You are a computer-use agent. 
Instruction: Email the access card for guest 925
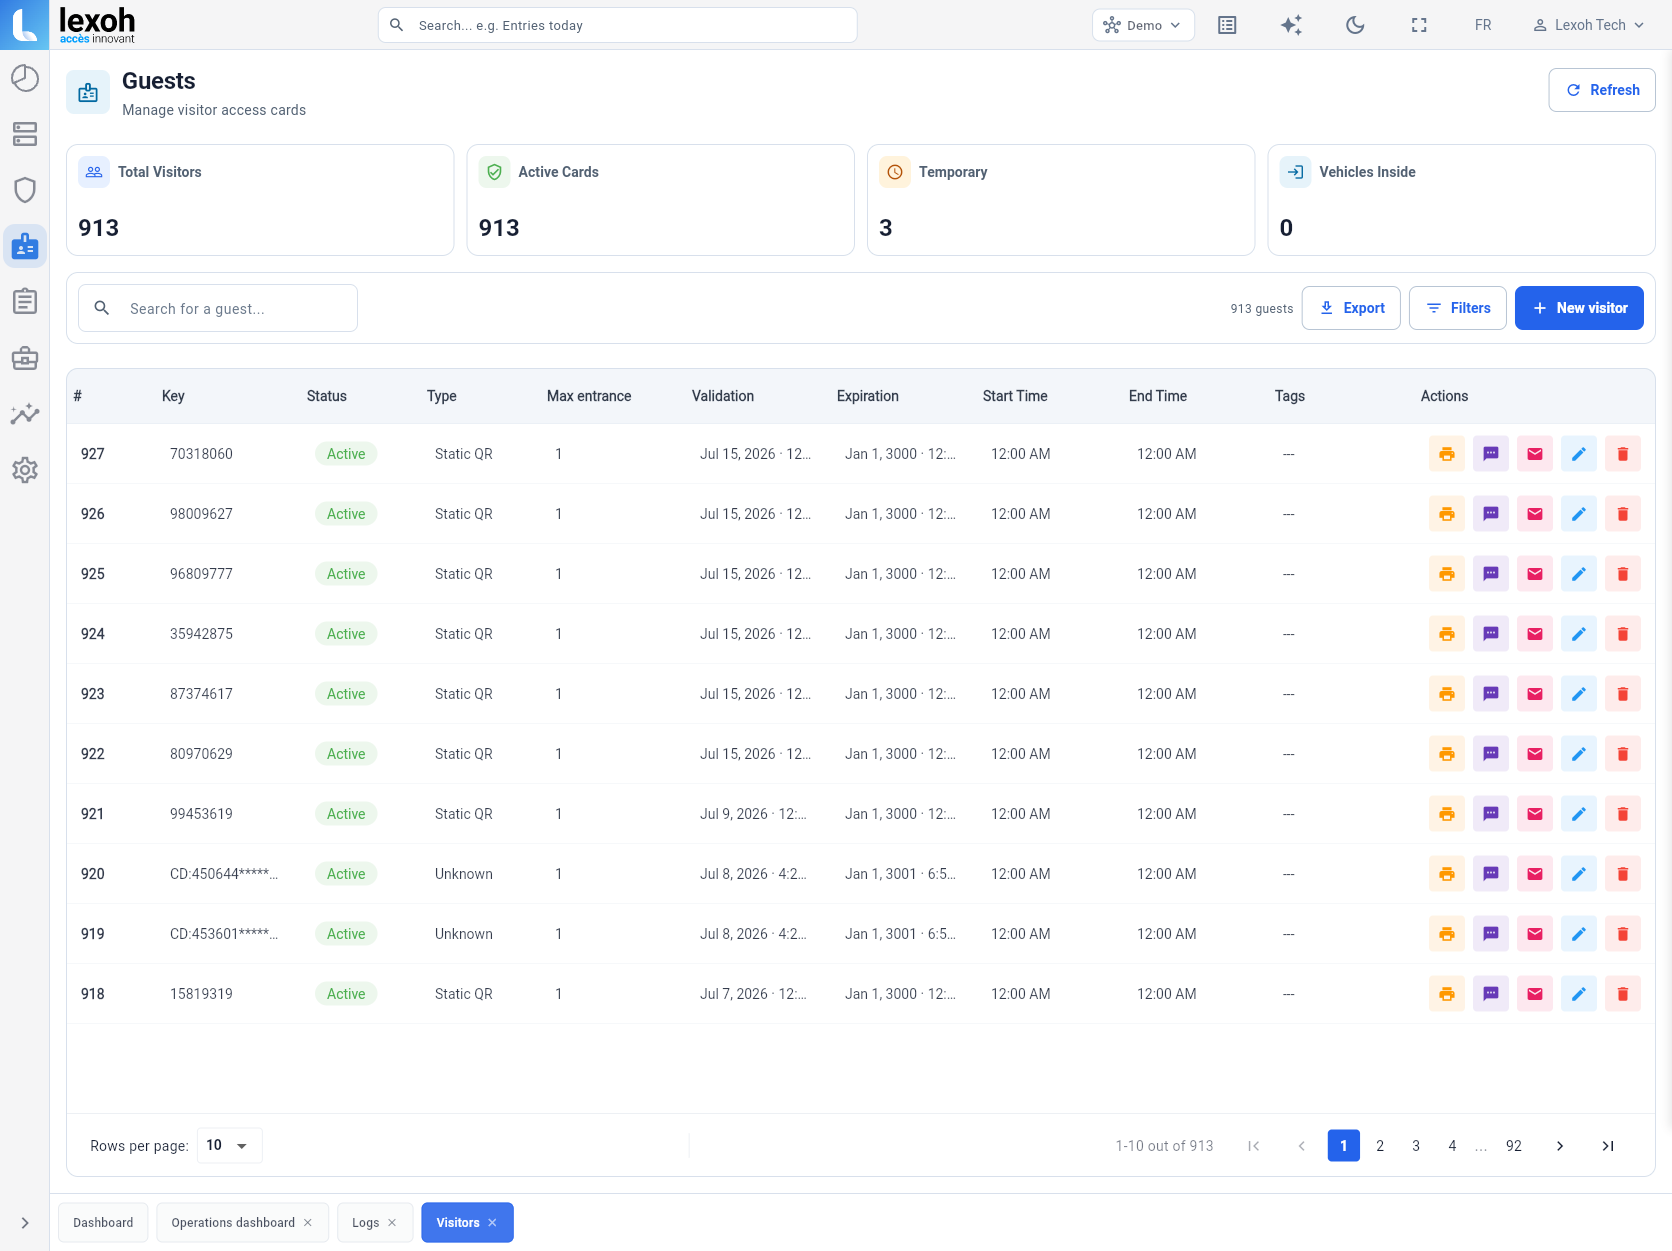point(1535,574)
